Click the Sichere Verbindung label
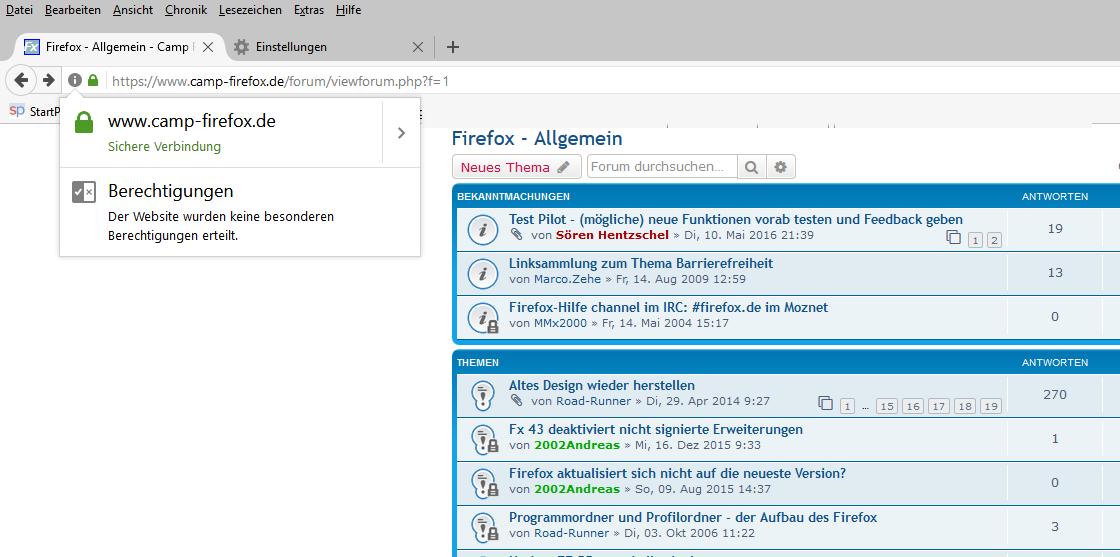 click(x=164, y=147)
